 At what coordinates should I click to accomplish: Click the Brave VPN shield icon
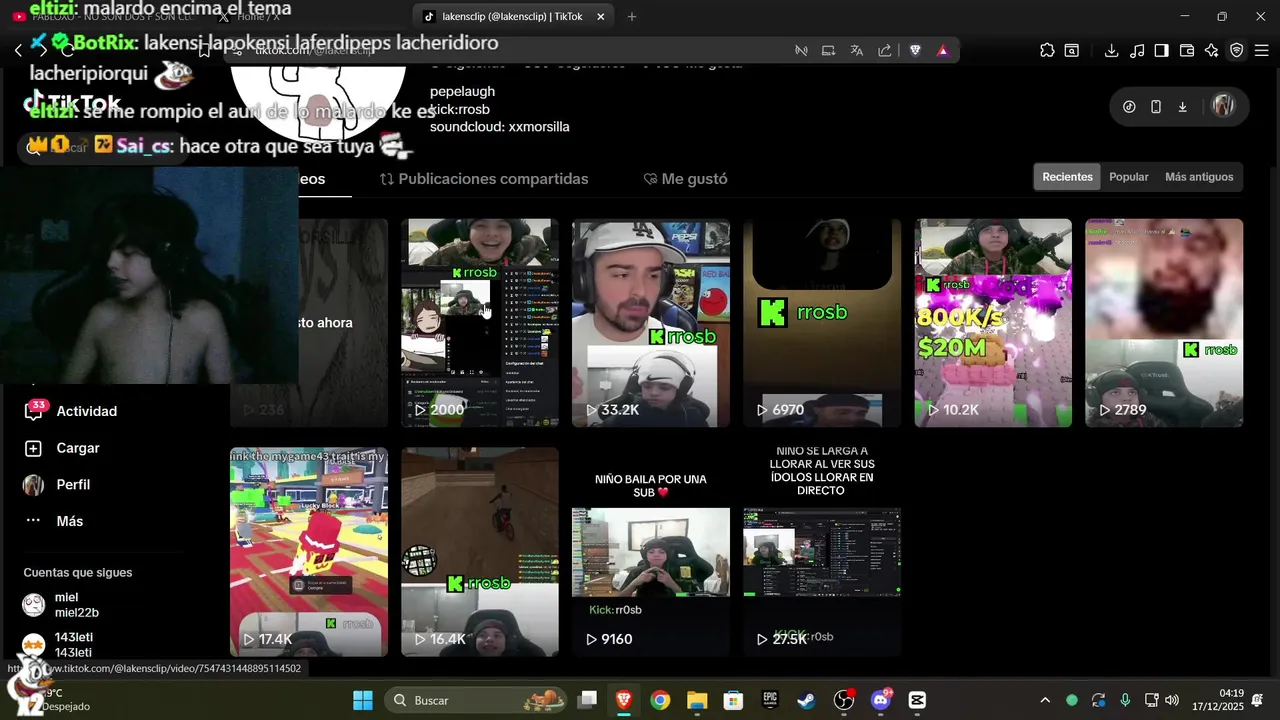pyautogui.click(x=1237, y=50)
